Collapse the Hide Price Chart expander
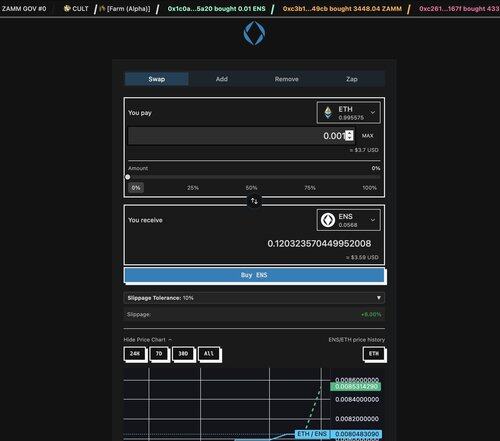The width and height of the screenshot is (500, 441). pyautogui.click(x=148, y=340)
